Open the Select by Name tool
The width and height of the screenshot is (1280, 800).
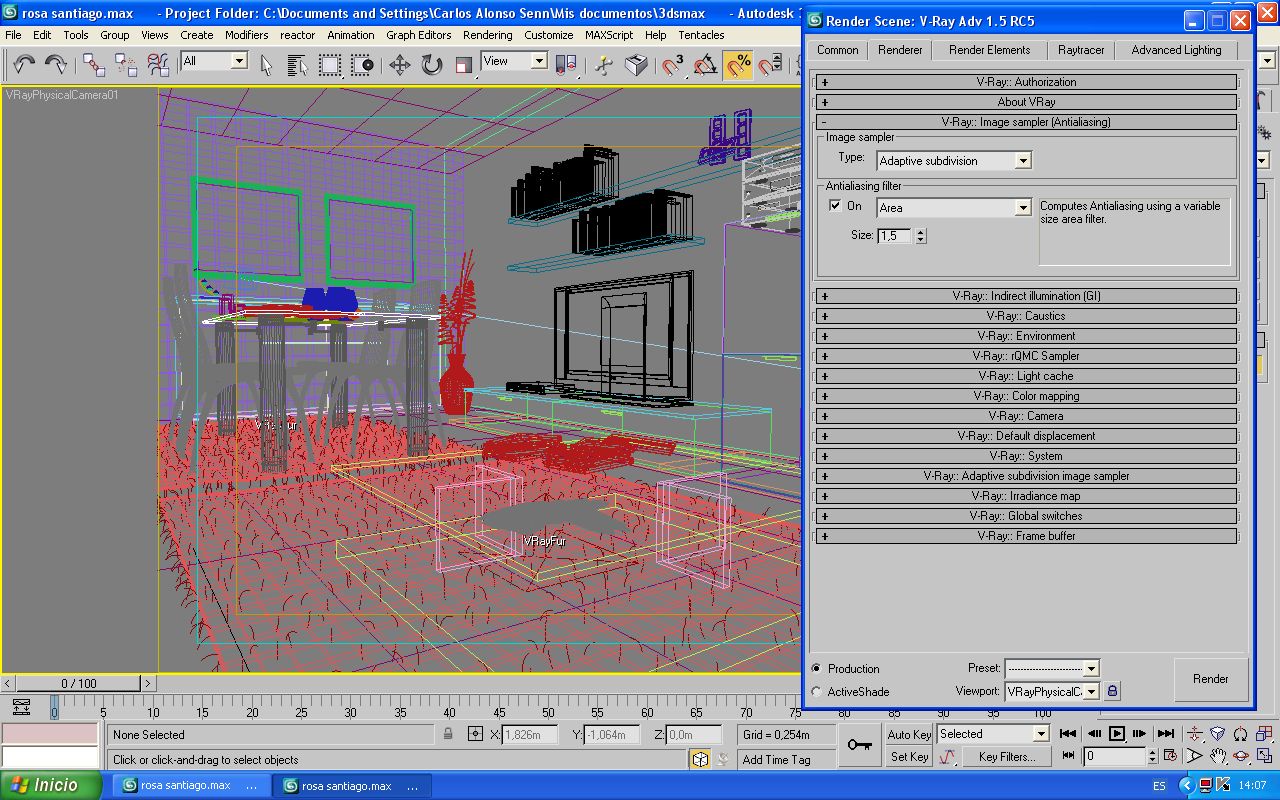click(x=298, y=65)
